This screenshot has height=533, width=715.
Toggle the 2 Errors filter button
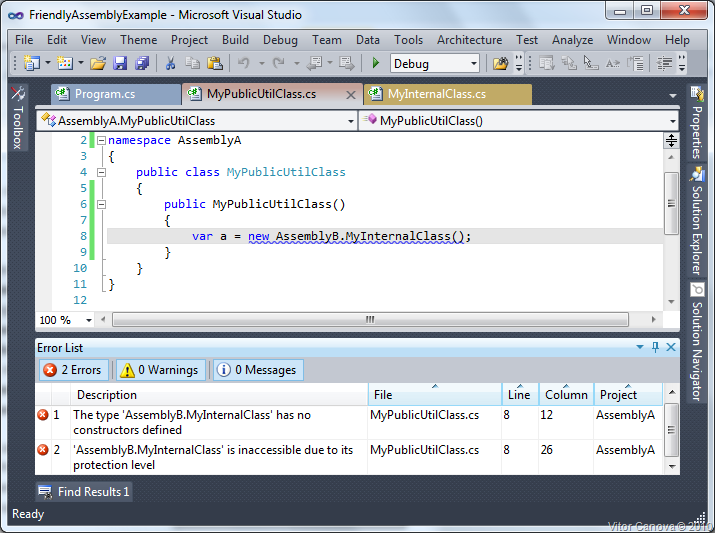(x=73, y=370)
